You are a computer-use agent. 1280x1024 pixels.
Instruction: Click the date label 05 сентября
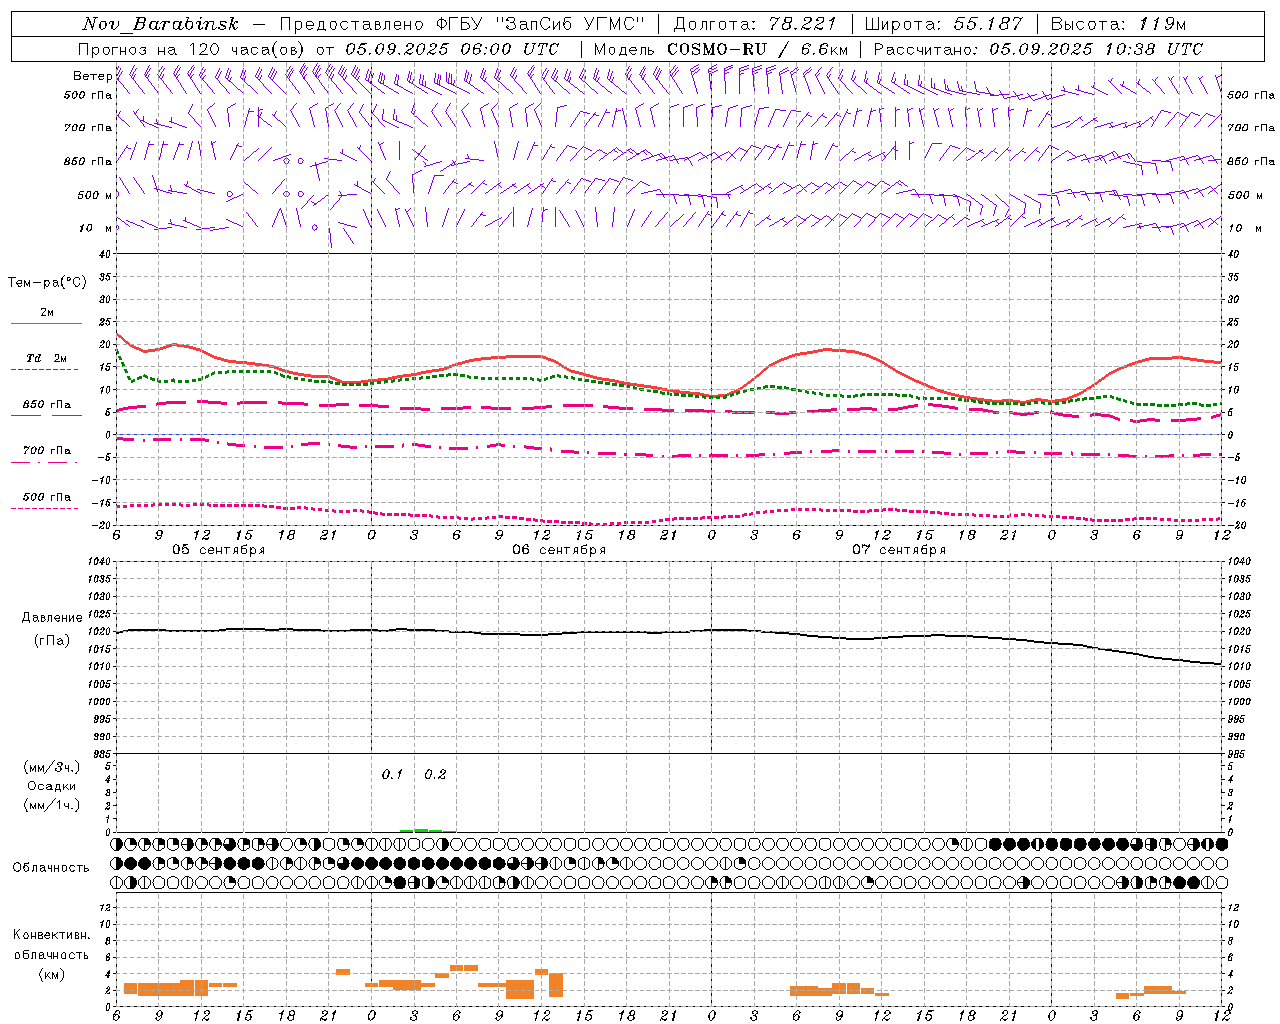point(218,550)
